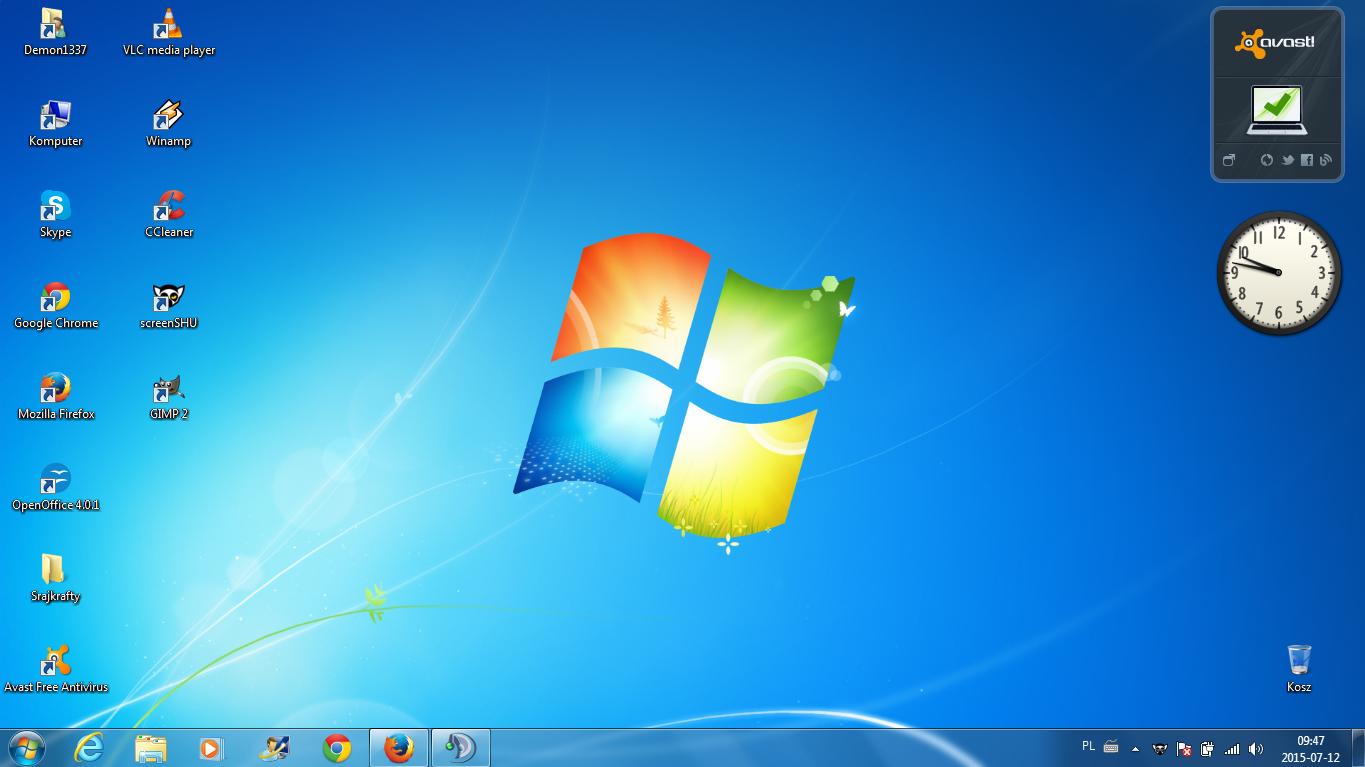Select the Demon1337 user folder icon
1365x767 pixels.
(55, 31)
